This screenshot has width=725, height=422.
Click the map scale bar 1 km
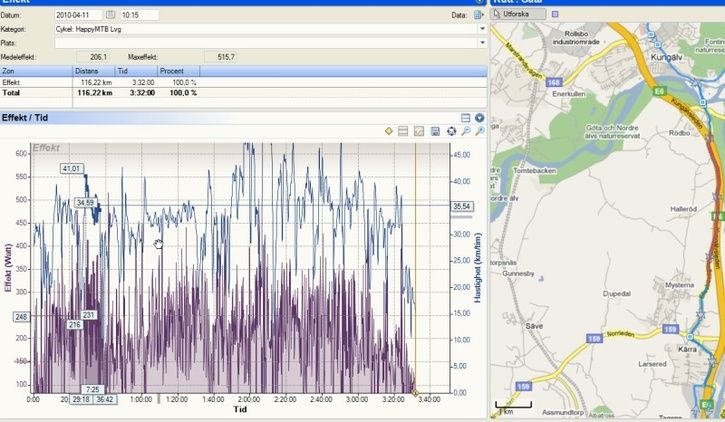pyautogui.click(x=513, y=407)
